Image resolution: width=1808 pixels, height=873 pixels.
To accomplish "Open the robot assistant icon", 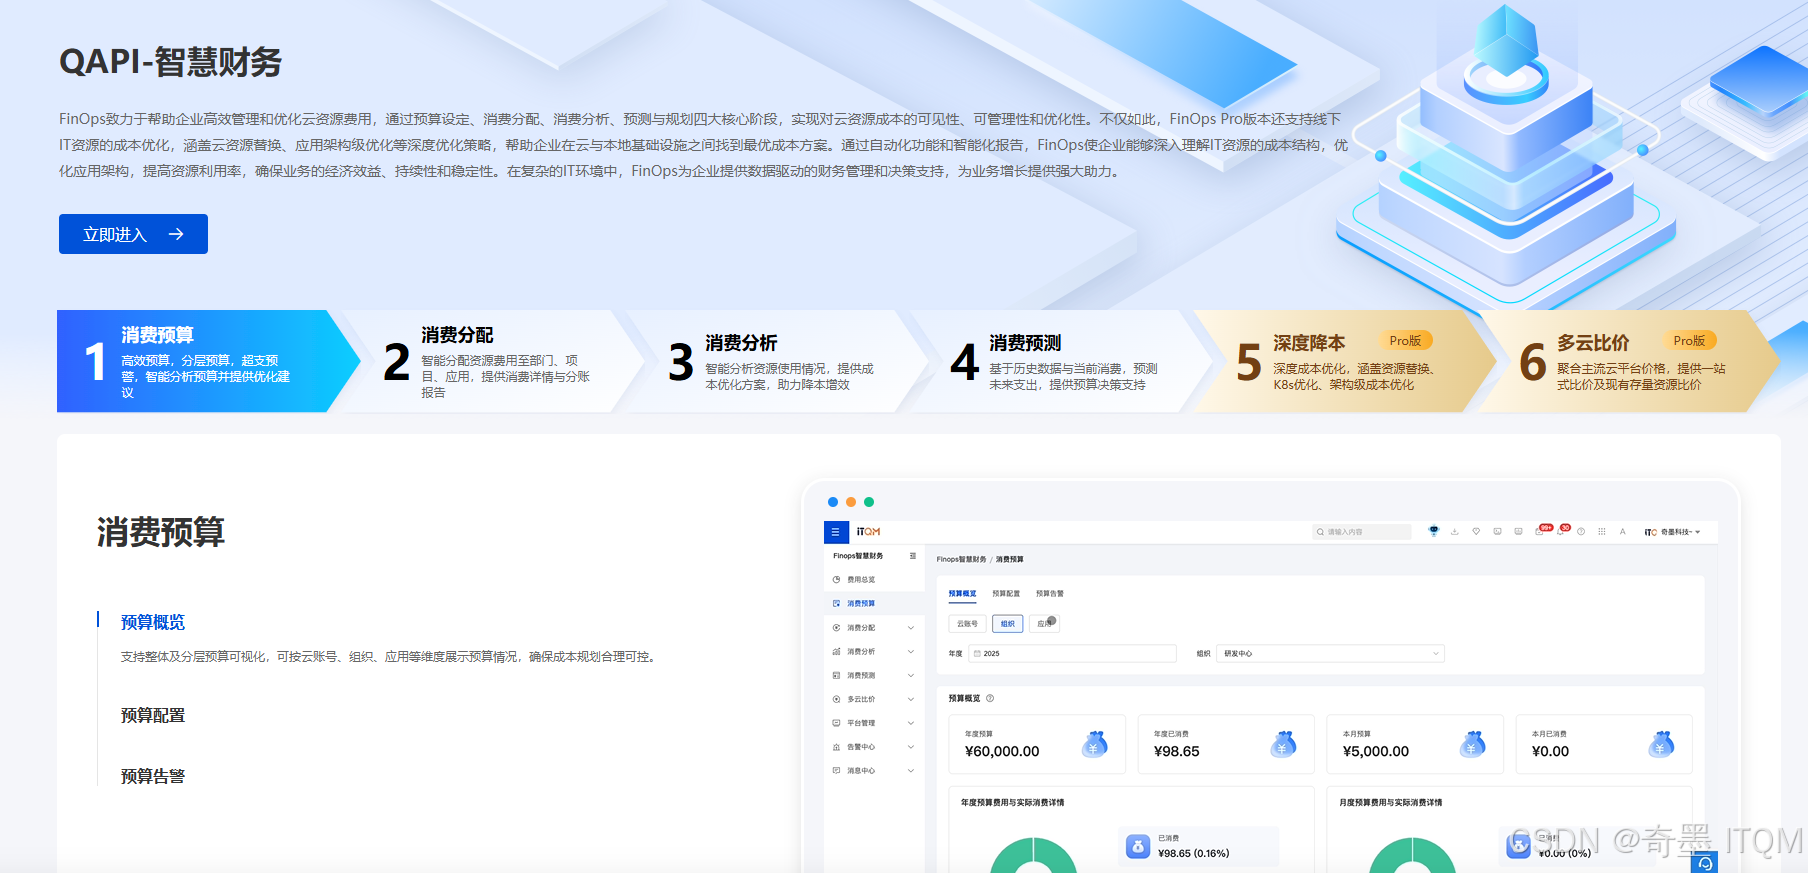I will pos(1433,531).
